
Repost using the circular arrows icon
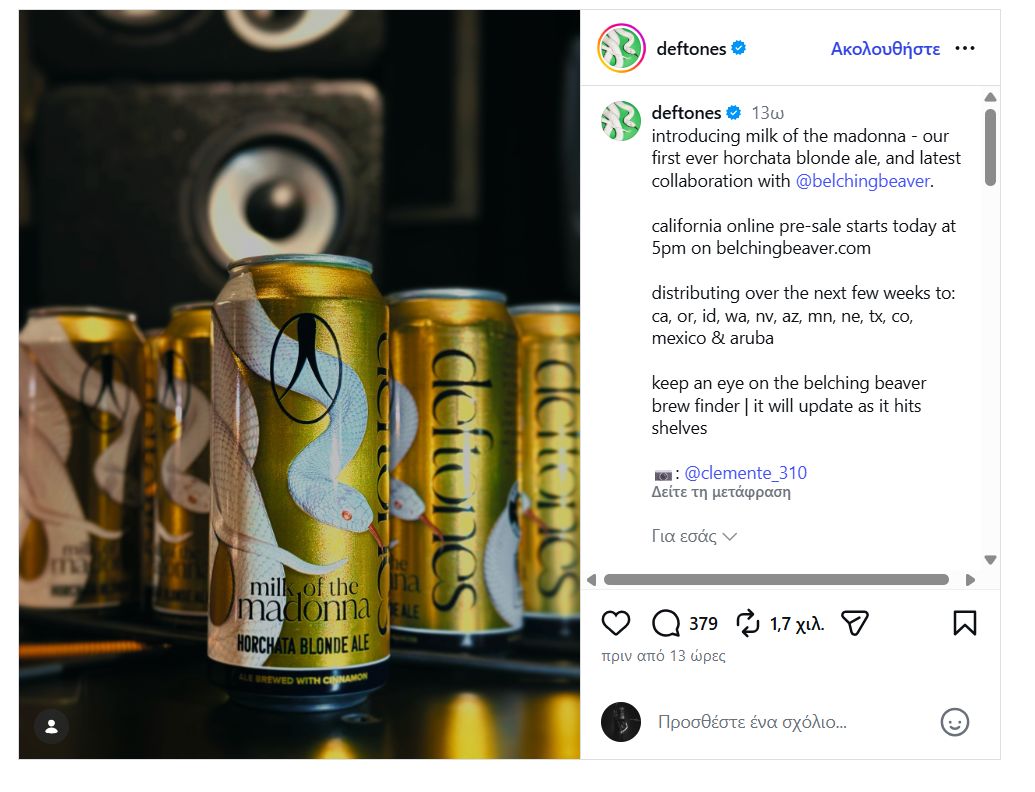[748, 624]
